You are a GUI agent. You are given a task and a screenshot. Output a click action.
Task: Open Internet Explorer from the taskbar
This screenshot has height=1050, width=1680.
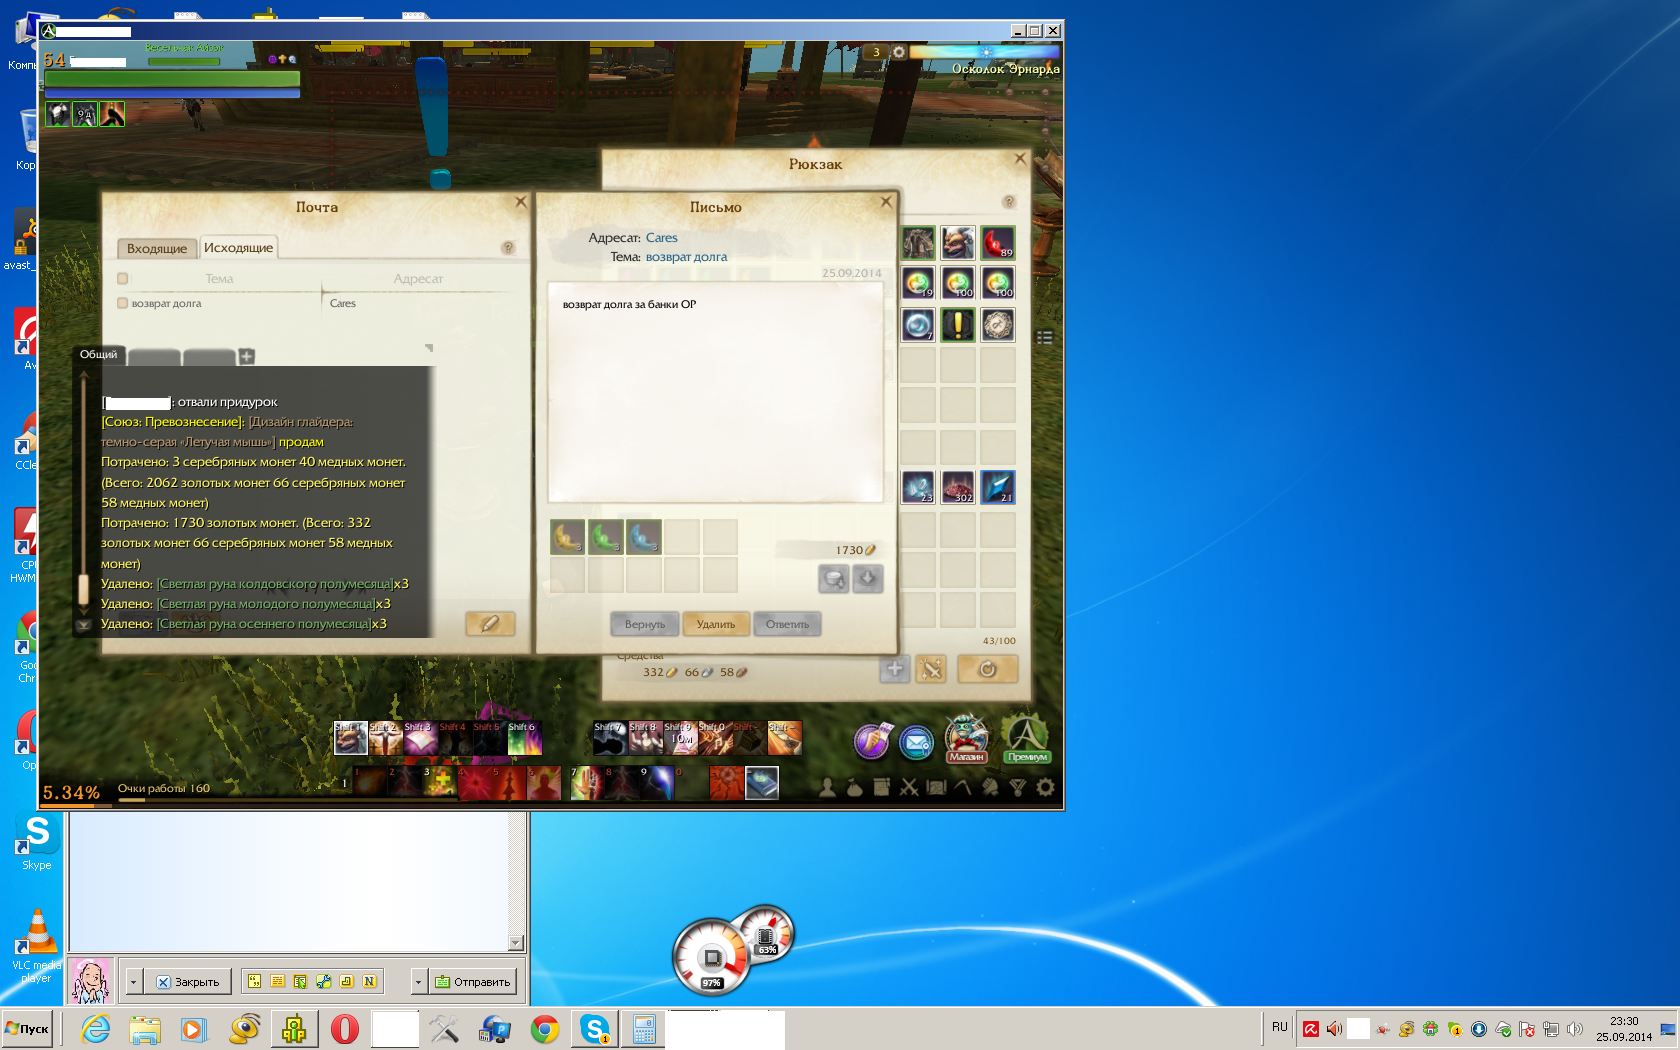tap(96, 1029)
